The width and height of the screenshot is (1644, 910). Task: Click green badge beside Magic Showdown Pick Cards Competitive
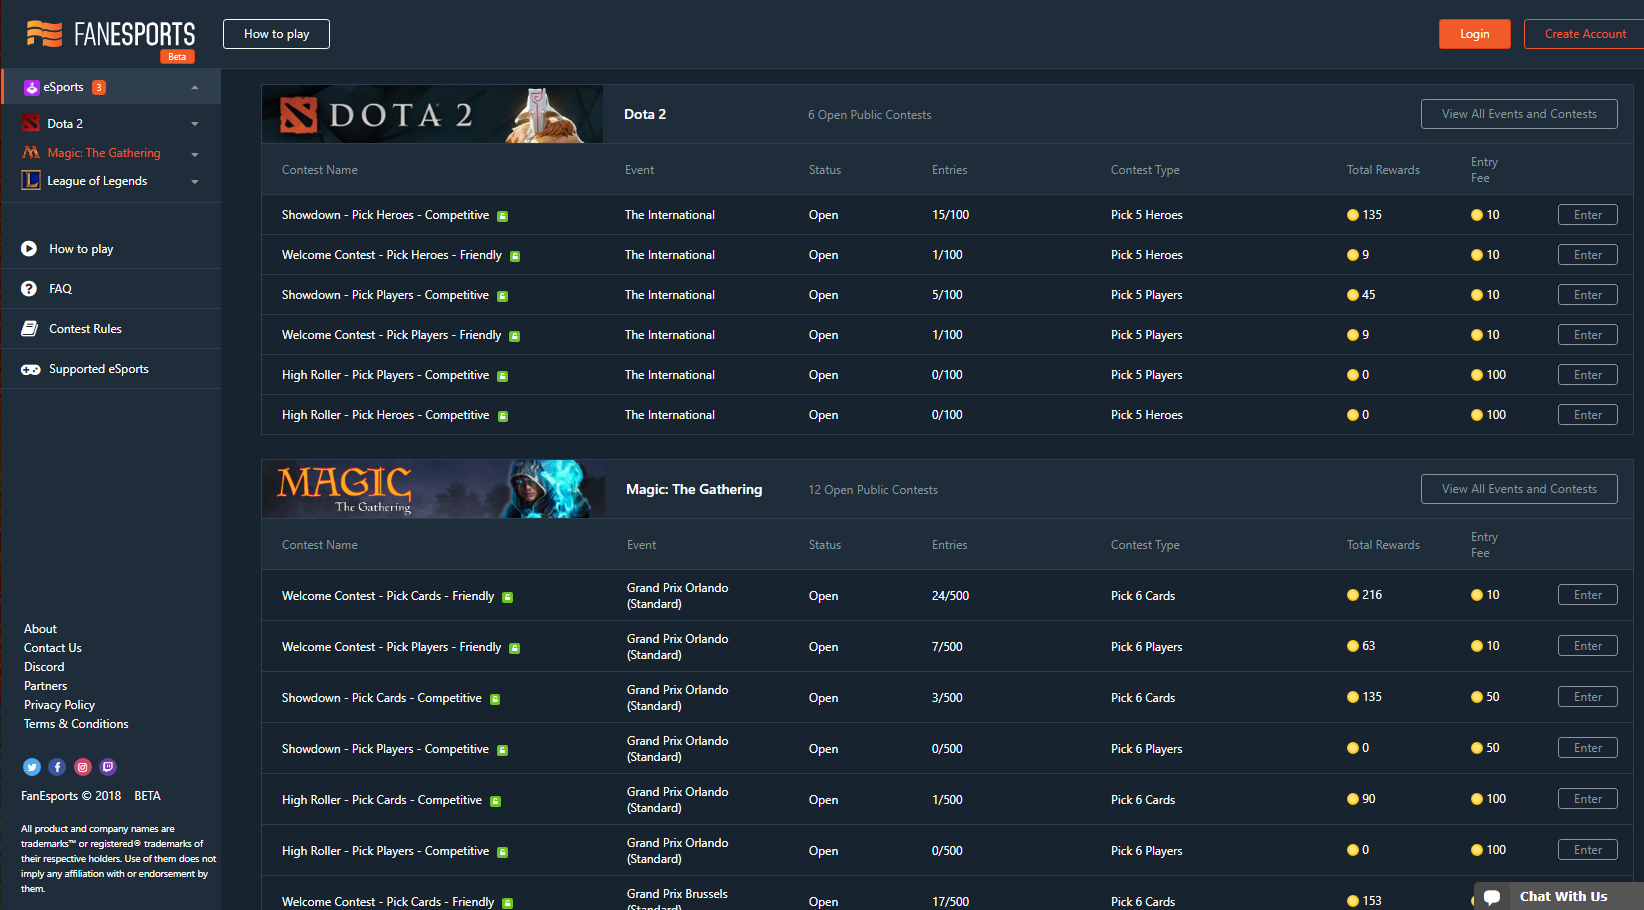(495, 699)
